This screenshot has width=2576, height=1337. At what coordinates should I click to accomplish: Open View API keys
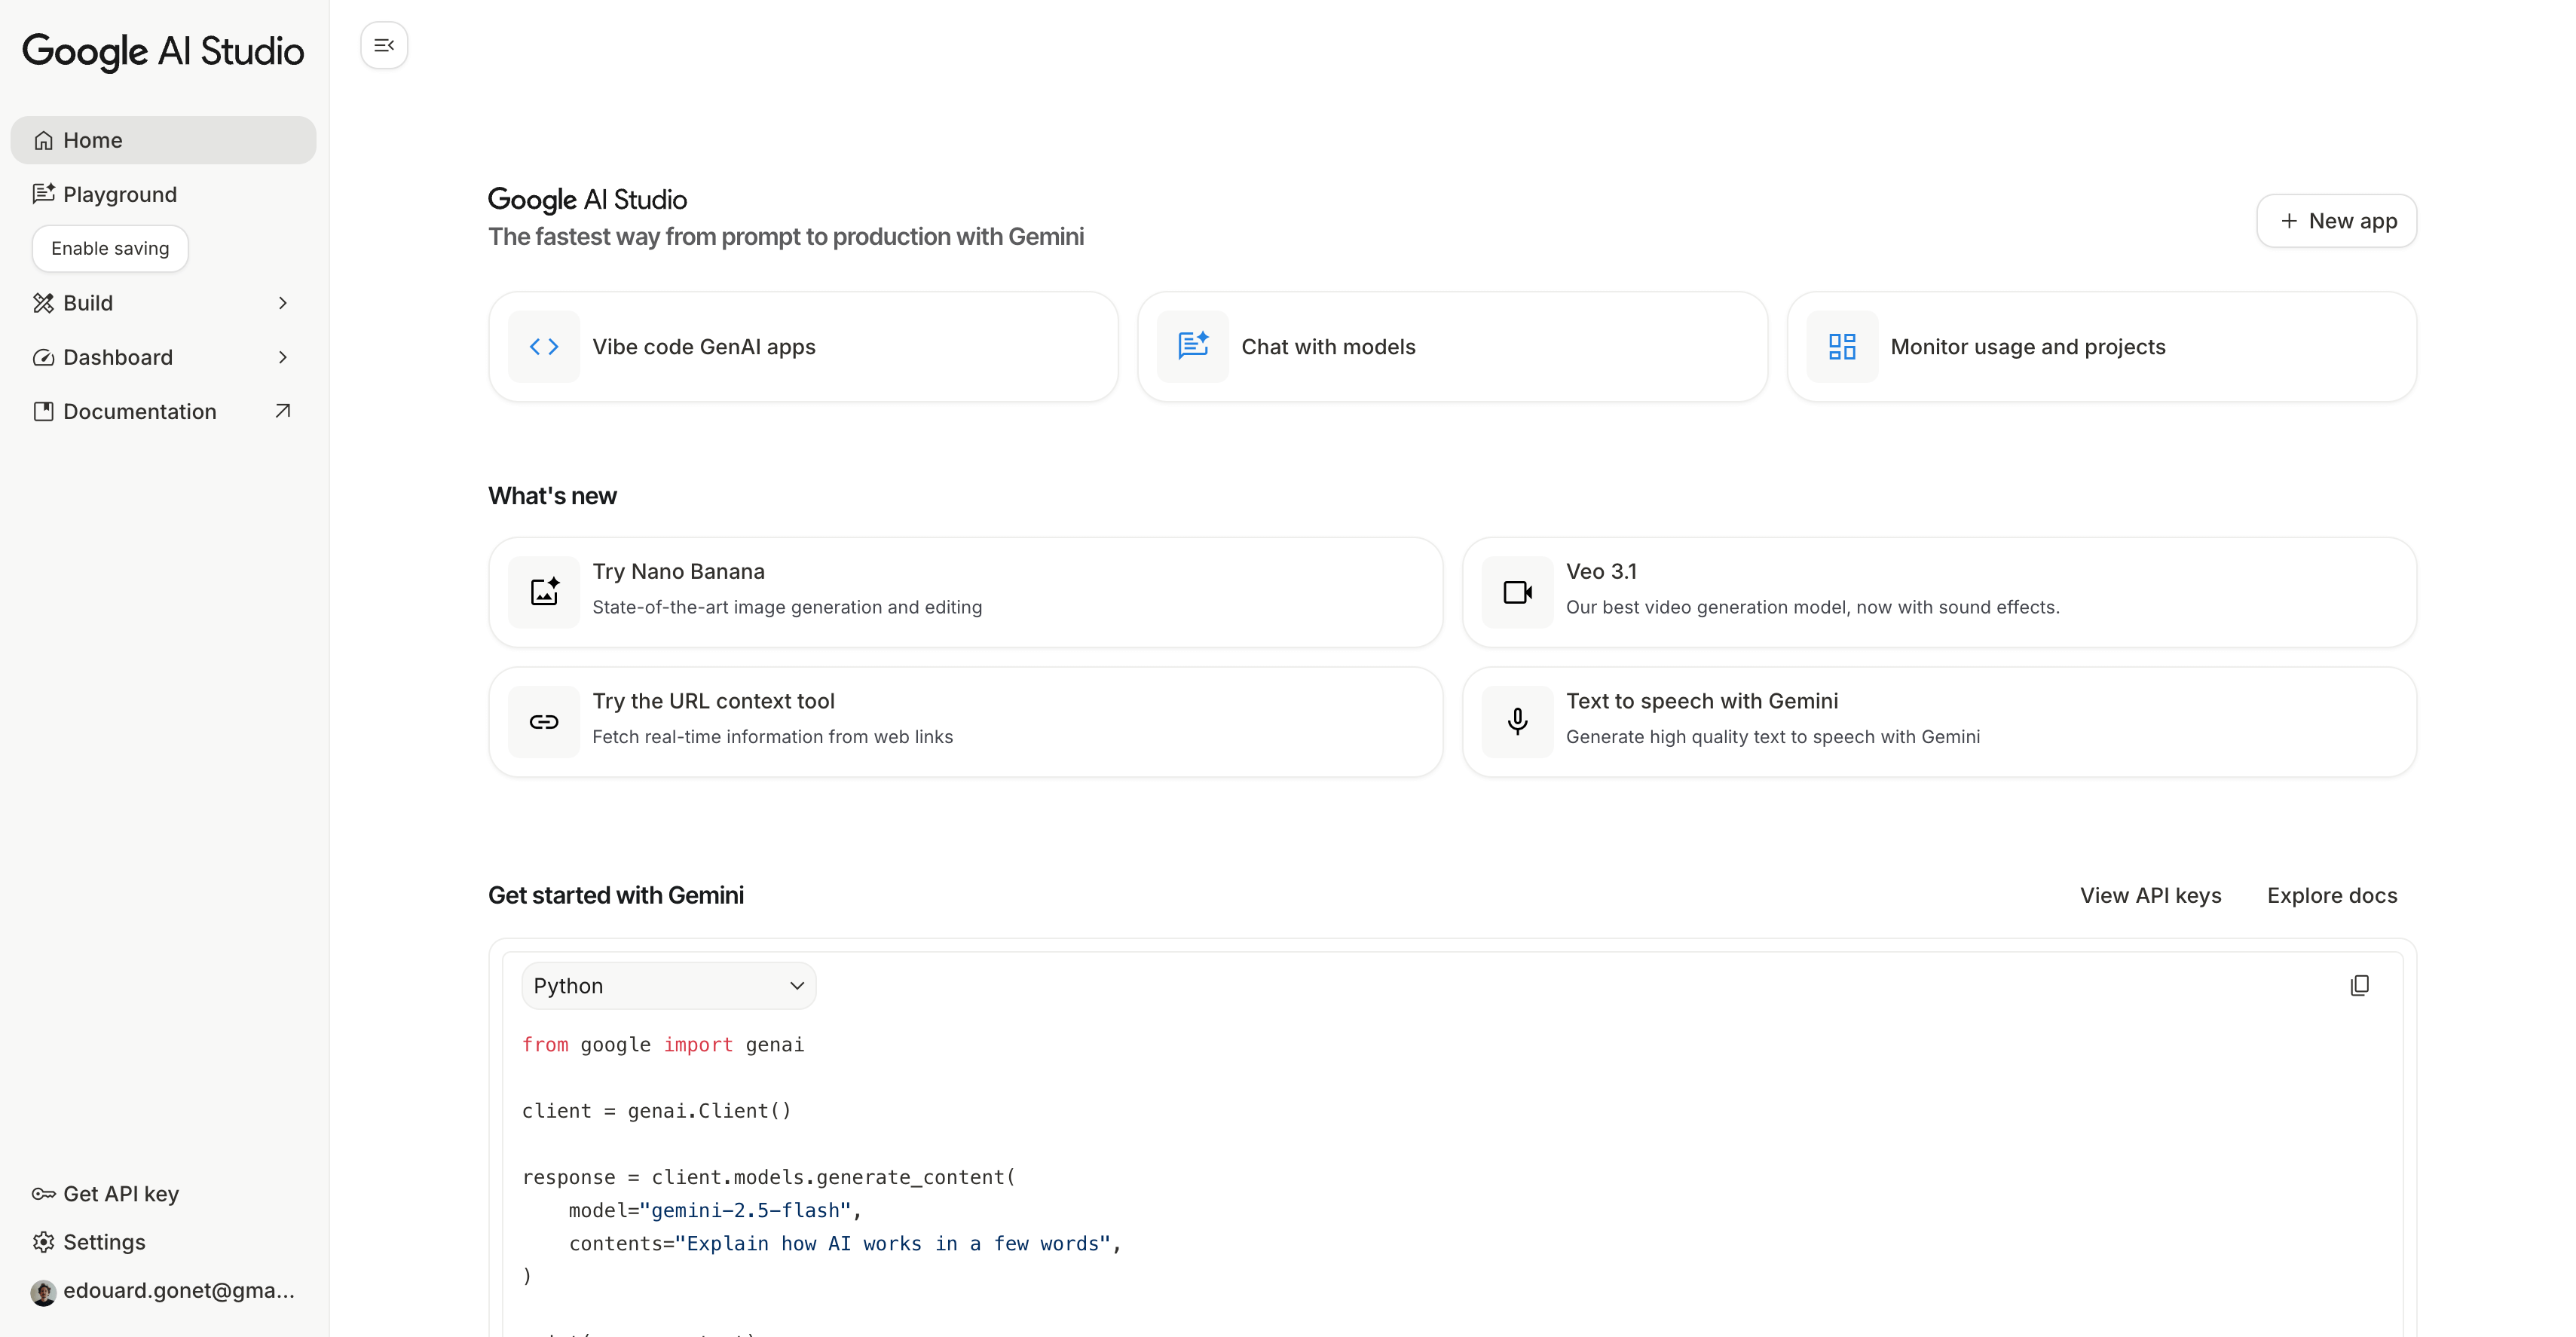(2151, 895)
